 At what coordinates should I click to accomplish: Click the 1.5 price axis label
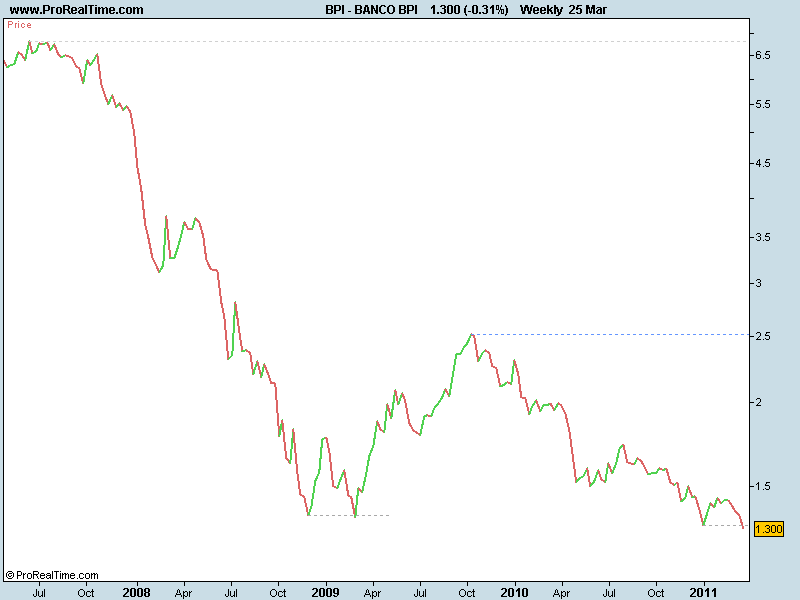tap(763, 486)
